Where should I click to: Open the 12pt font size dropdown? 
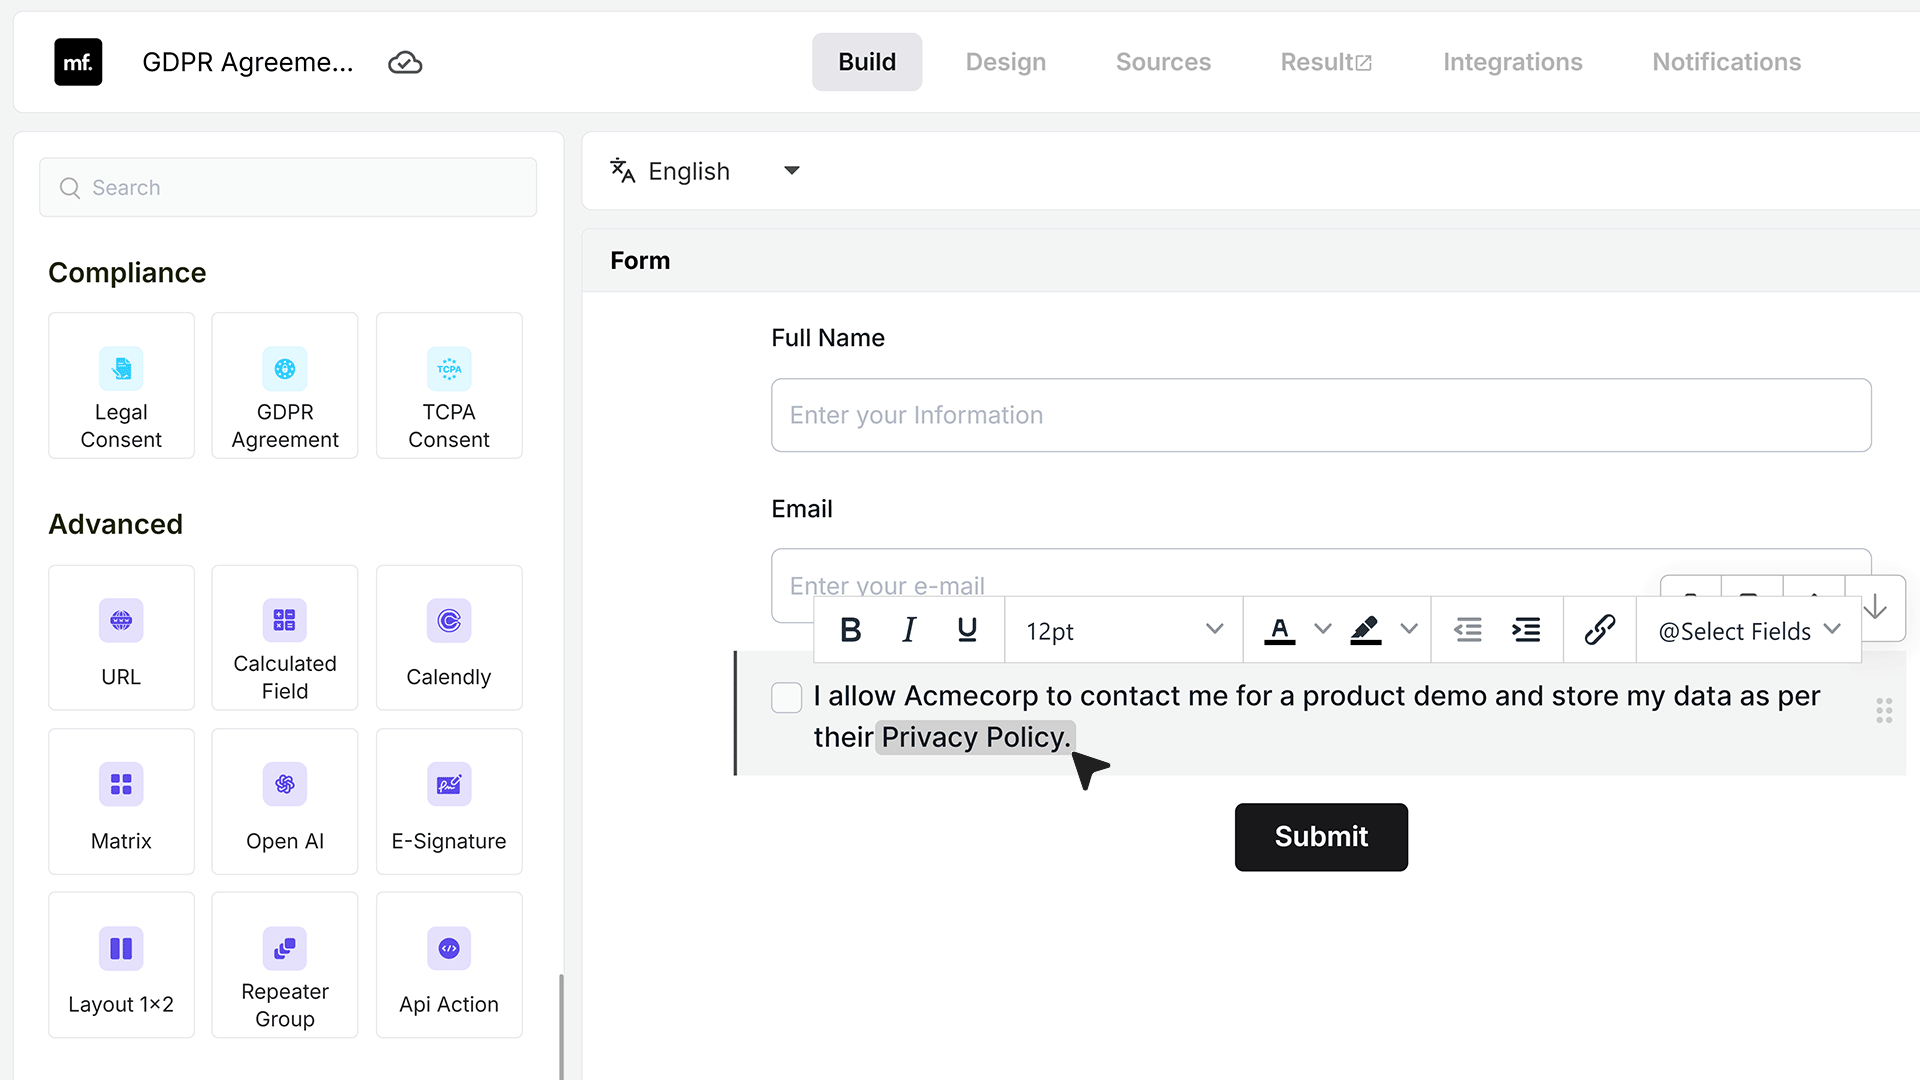click(x=1123, y=631)
